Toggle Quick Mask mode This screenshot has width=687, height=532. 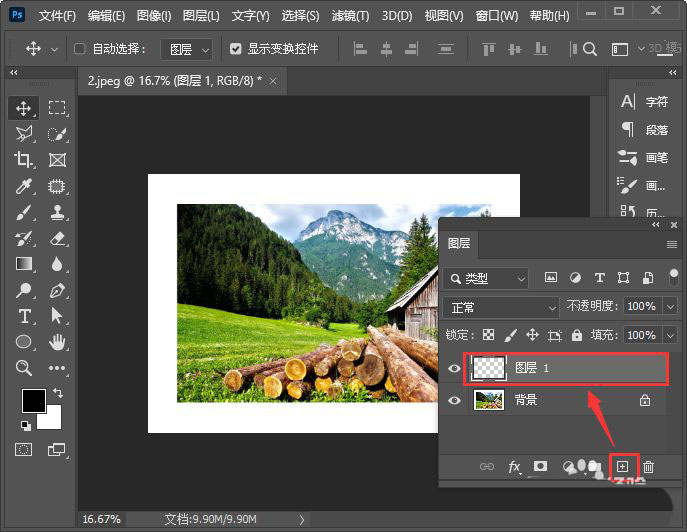(24, 450)
